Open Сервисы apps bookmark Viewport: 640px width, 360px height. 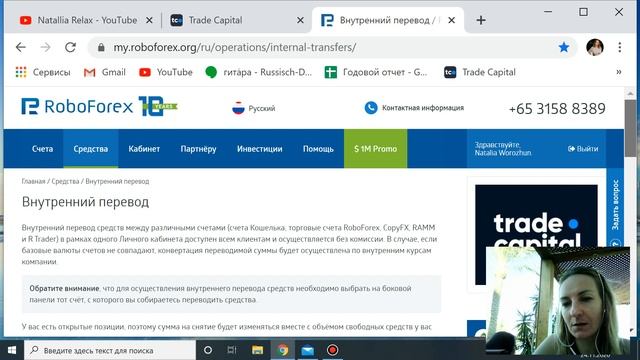(43, 72)
